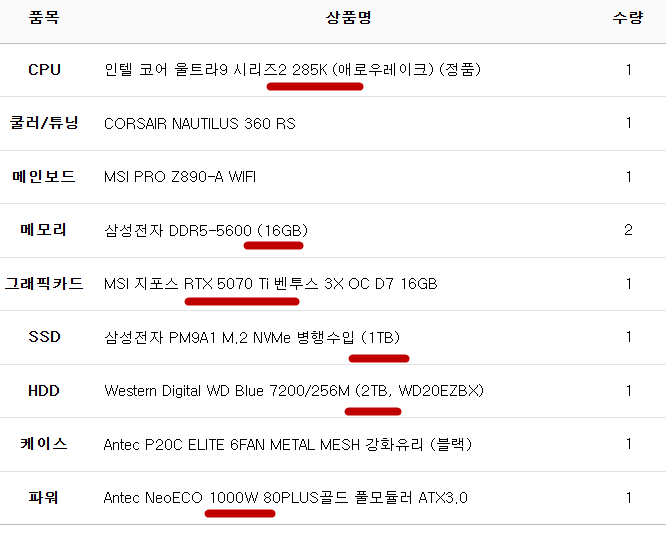This screenshot has width=666, height=538.
Task: Open the 삼성전자 PM9A1 M.2 NVMe product
Action: tap(252, 337)
